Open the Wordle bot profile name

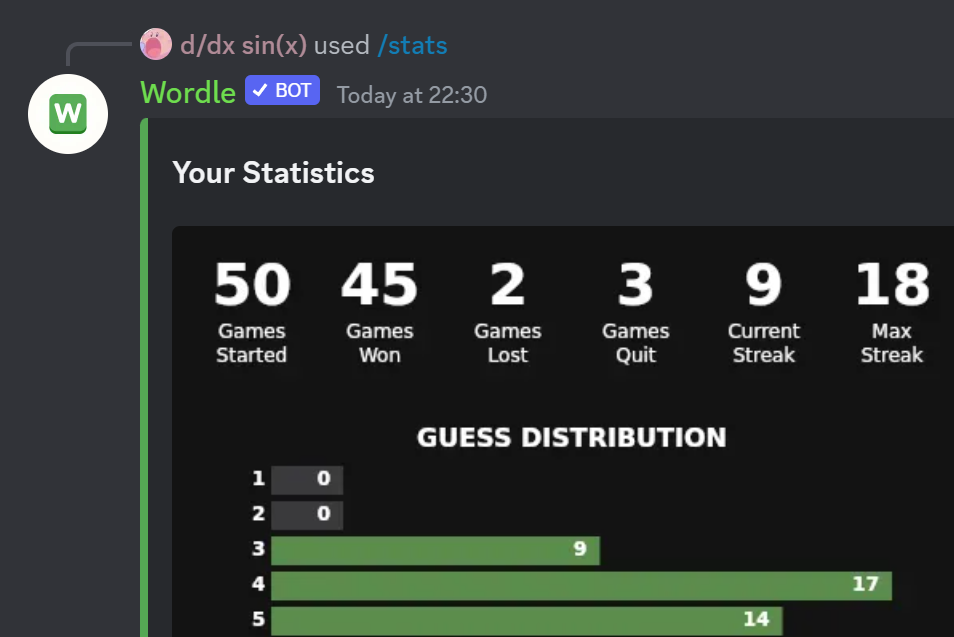click(188, 92)
